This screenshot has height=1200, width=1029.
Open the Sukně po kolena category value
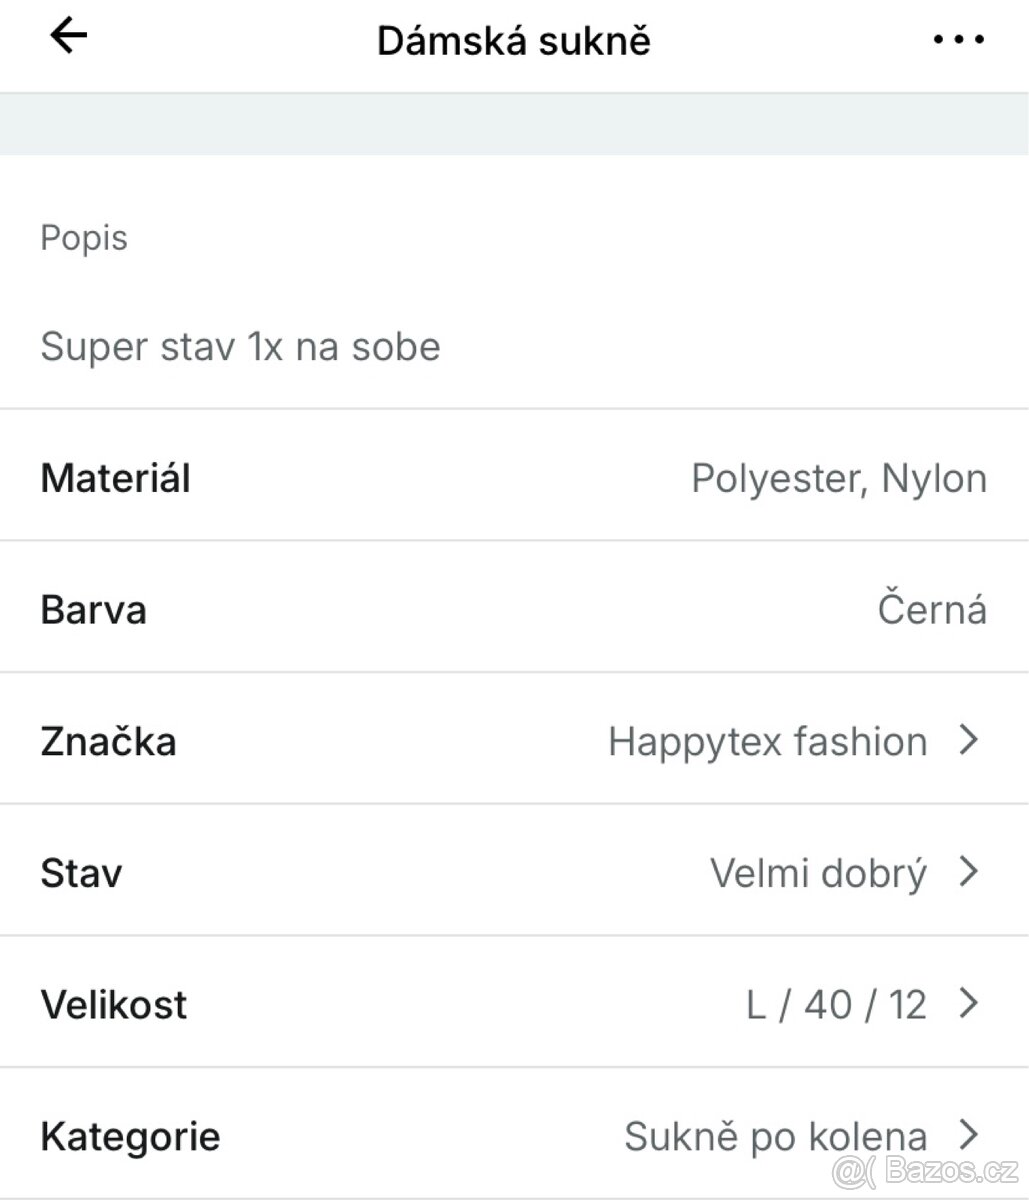(x=775, y=1136)
